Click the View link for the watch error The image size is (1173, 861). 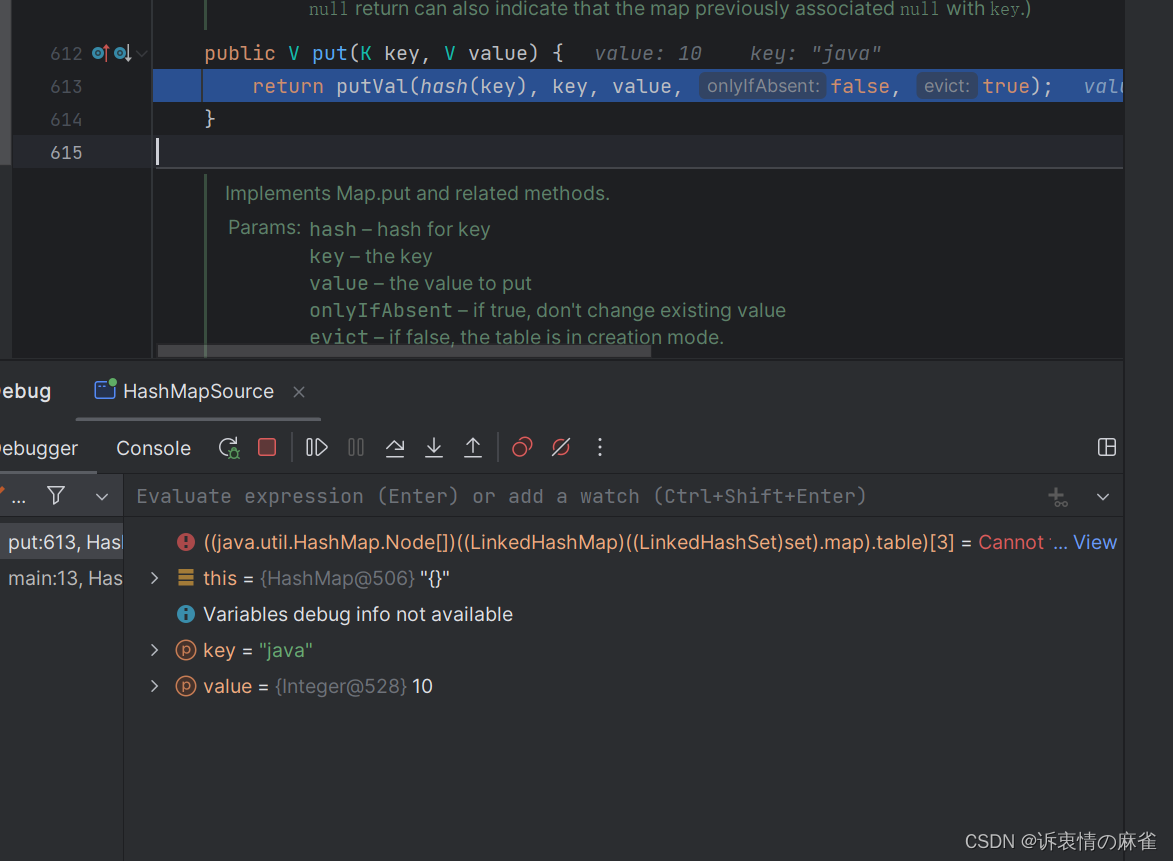pos(1094,542)
